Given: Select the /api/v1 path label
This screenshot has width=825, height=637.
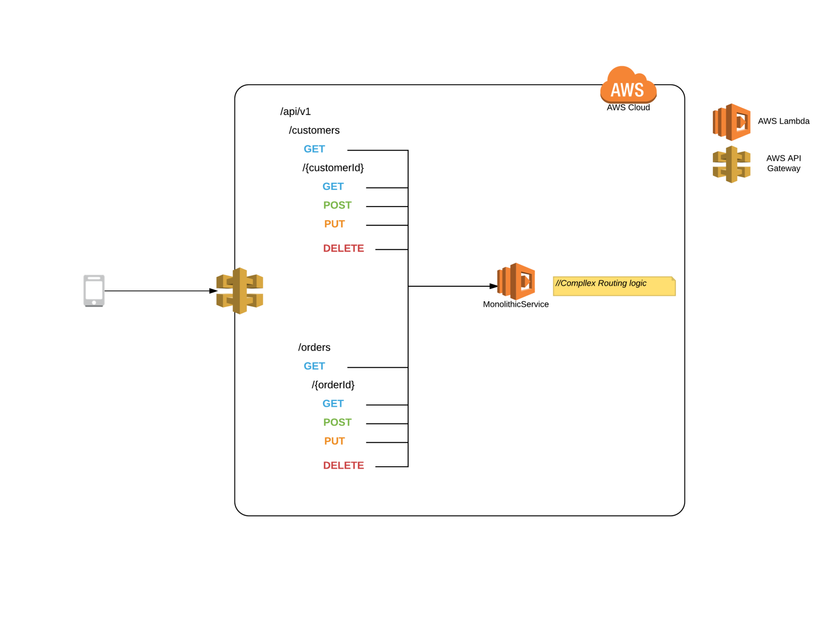Looking at the screenshot, I should [x=295, y=112].
